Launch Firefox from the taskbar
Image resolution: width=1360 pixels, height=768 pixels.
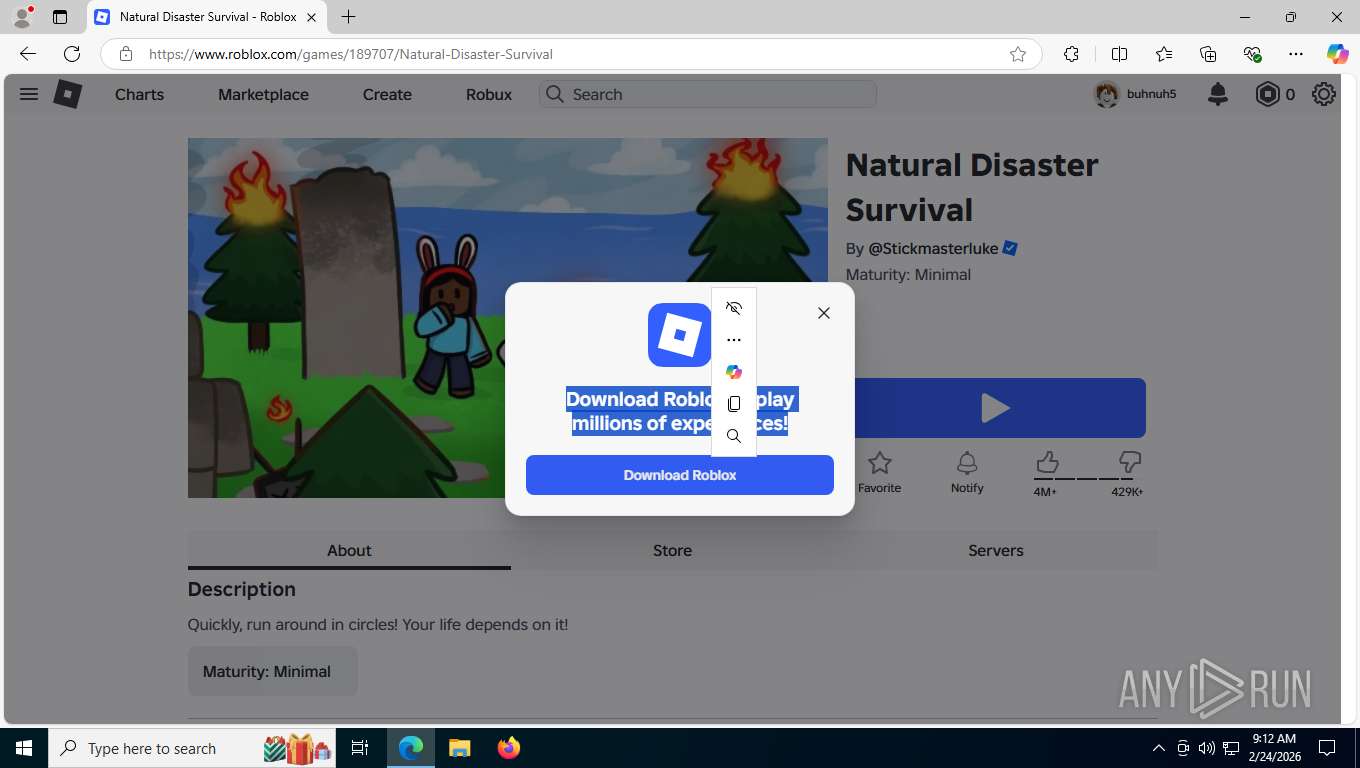pos(508,748)
